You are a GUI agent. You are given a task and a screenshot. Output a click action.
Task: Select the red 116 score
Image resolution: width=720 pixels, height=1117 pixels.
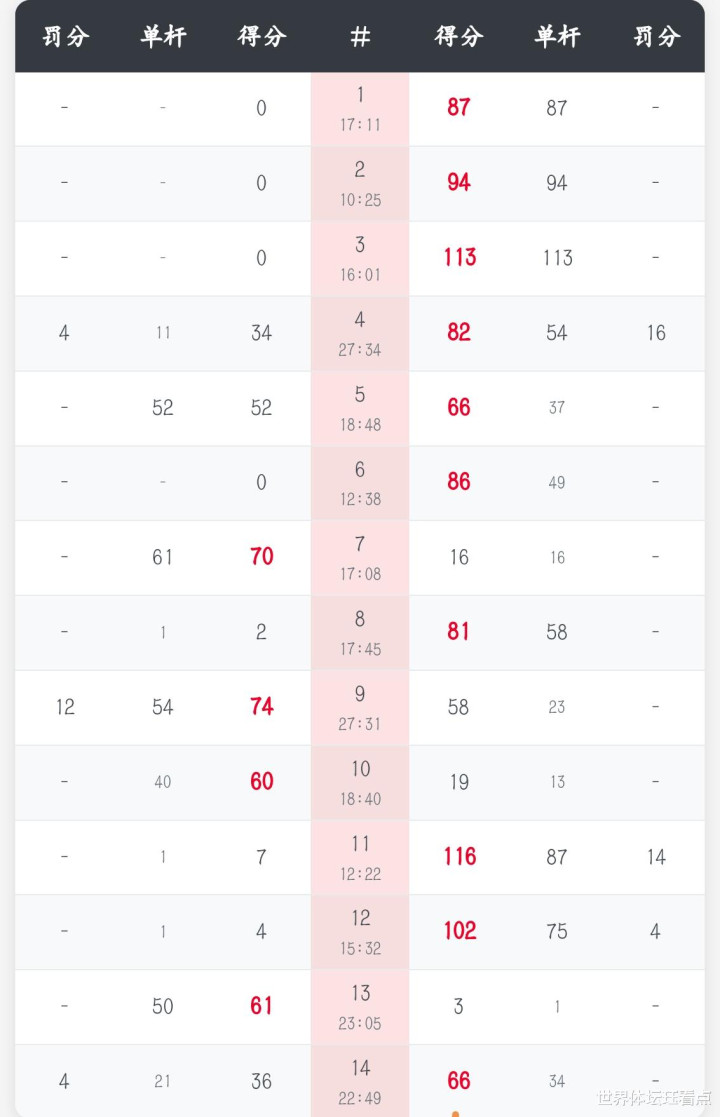(459, 857)
